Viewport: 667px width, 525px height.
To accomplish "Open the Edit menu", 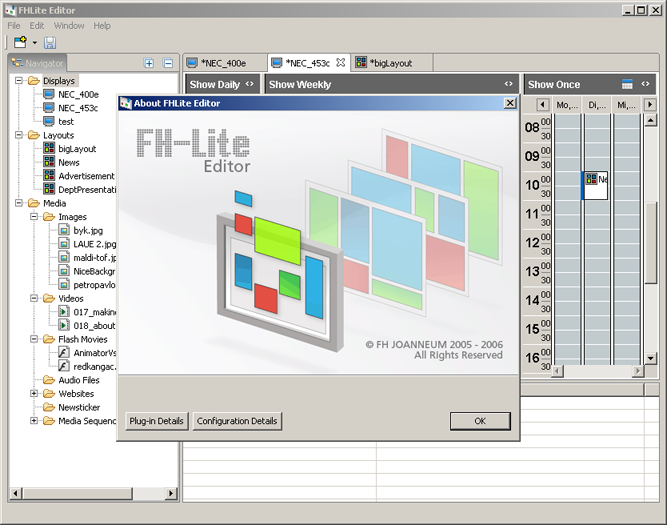I will [x=37, y=26].
